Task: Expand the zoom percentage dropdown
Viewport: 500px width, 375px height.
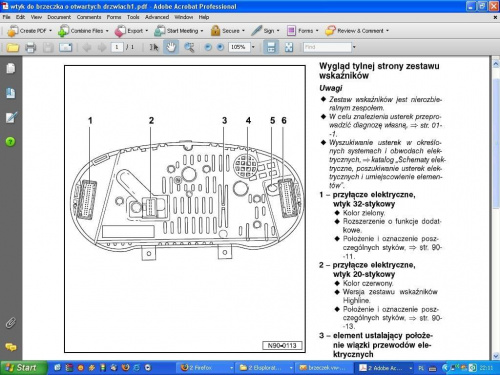Action: click(x=253, y=47)
